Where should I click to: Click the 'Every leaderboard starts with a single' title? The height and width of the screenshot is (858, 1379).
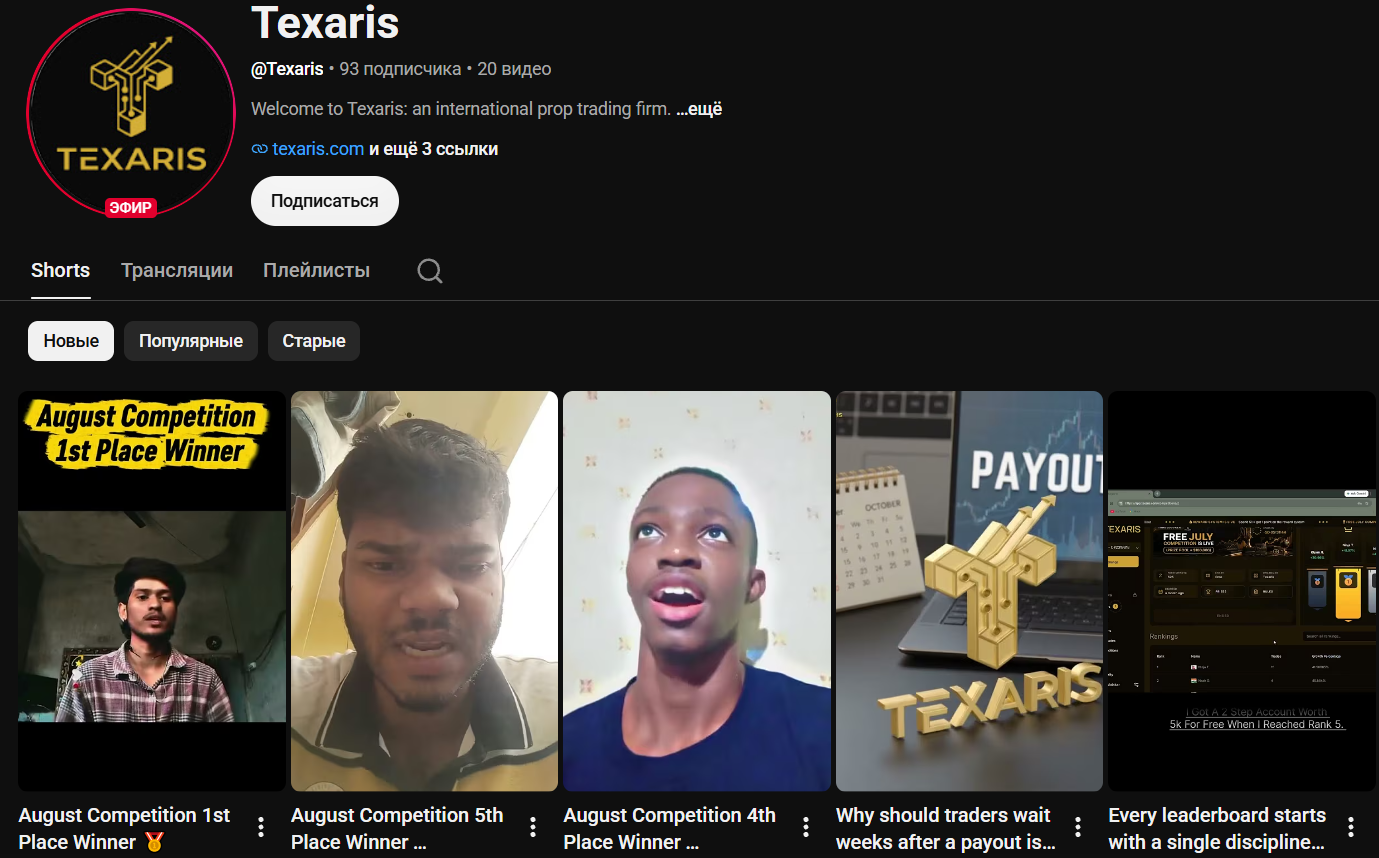pos(1217,829)
